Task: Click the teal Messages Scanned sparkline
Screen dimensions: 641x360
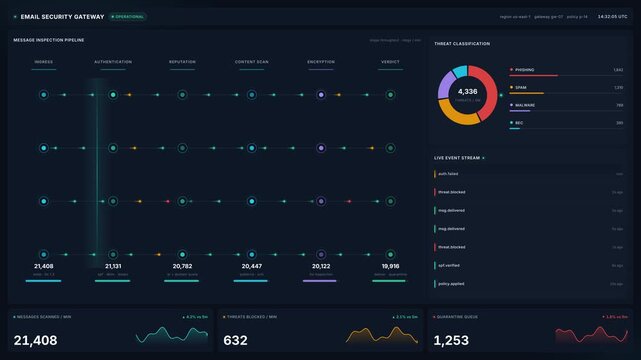Action: (x=172, y=335)
